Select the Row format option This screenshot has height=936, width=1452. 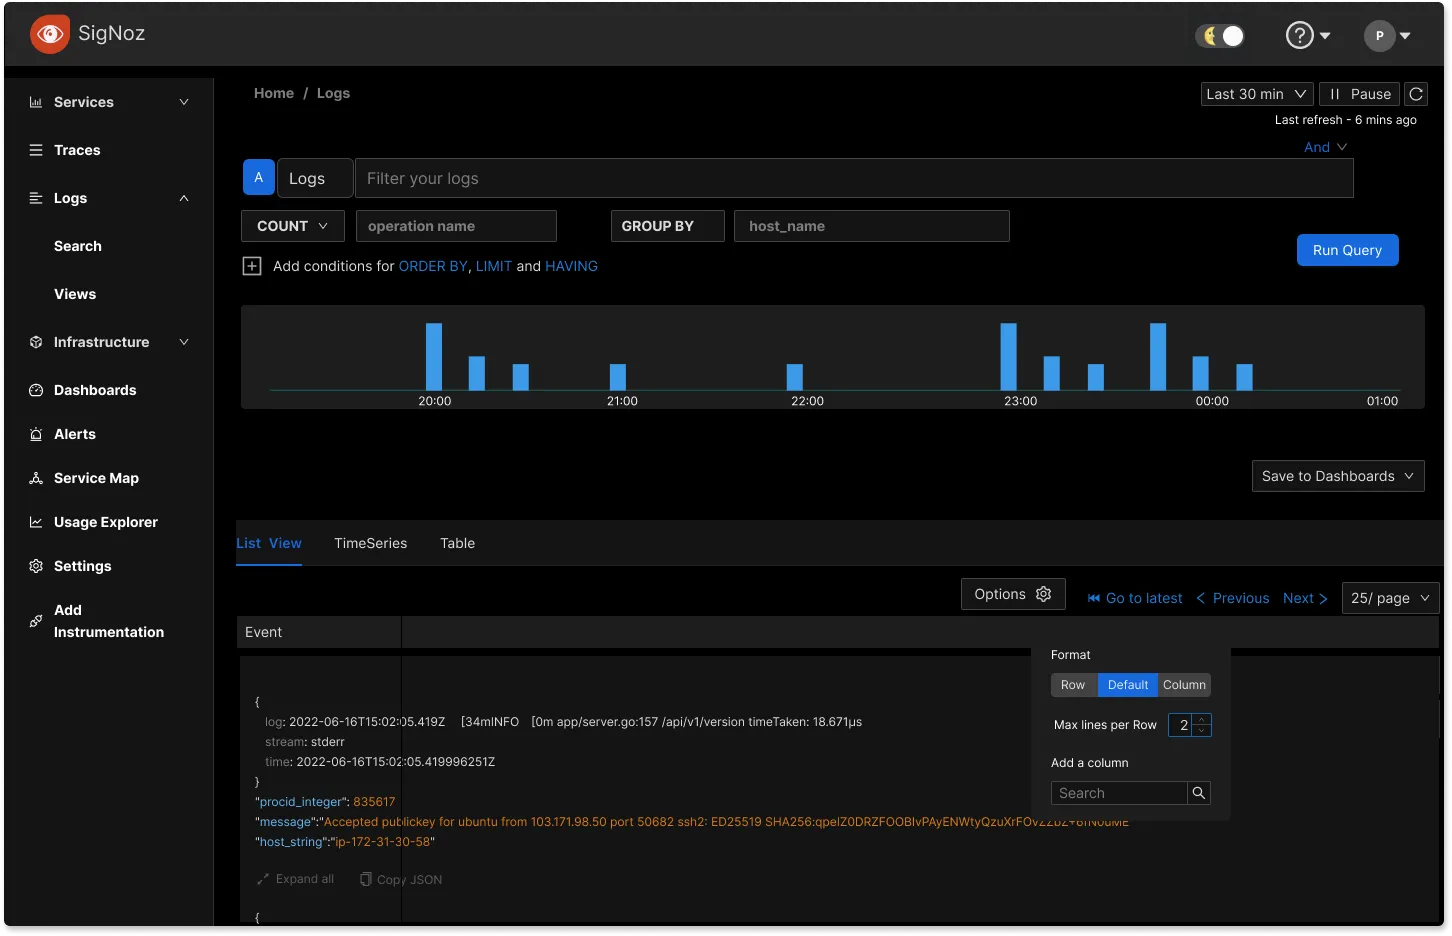[1073, 685]
